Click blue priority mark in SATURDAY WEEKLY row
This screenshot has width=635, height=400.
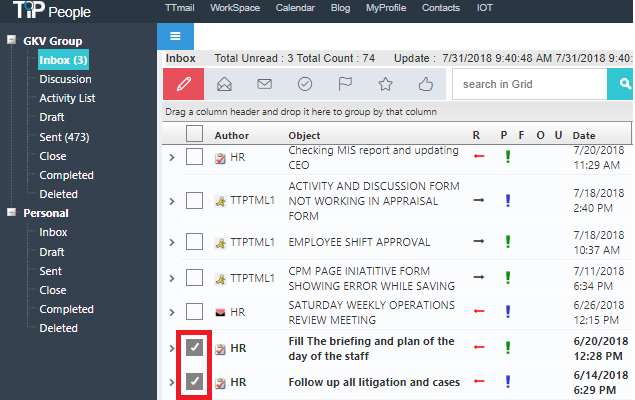point(508,311)
